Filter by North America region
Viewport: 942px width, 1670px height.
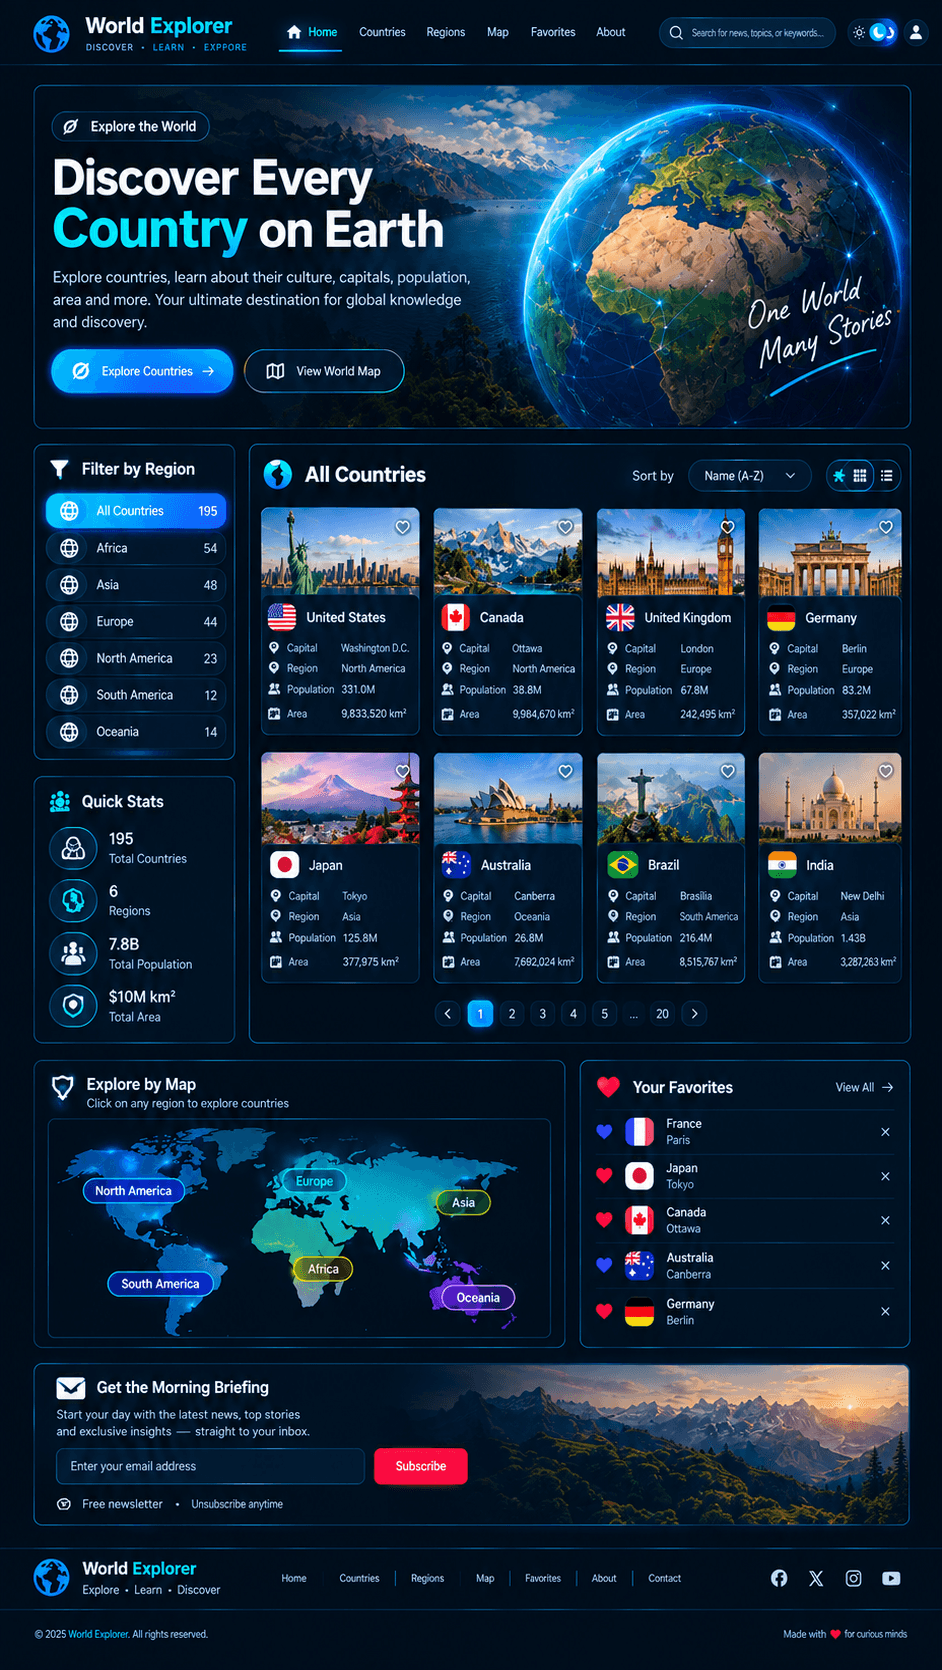[136, 658]
